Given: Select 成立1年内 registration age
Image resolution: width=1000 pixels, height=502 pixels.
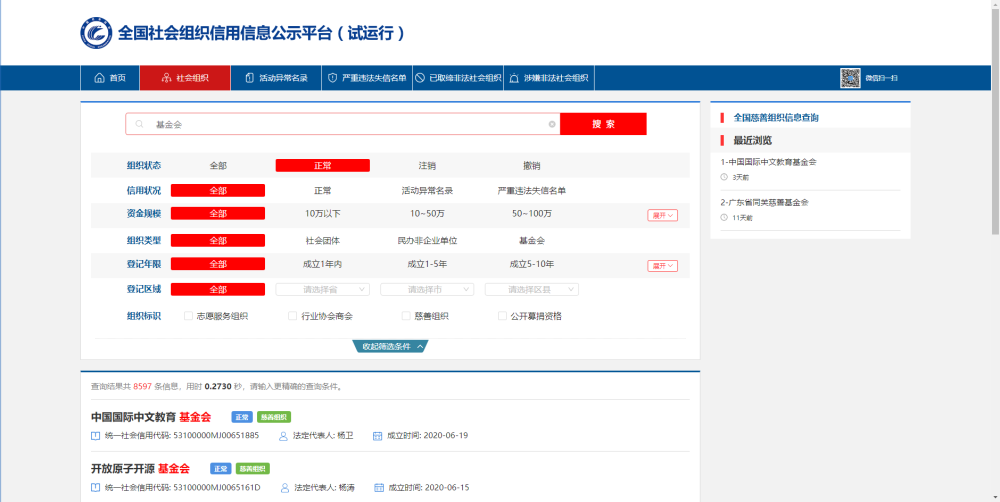Looking at the screenshot, I should click(x=323, y=263).
